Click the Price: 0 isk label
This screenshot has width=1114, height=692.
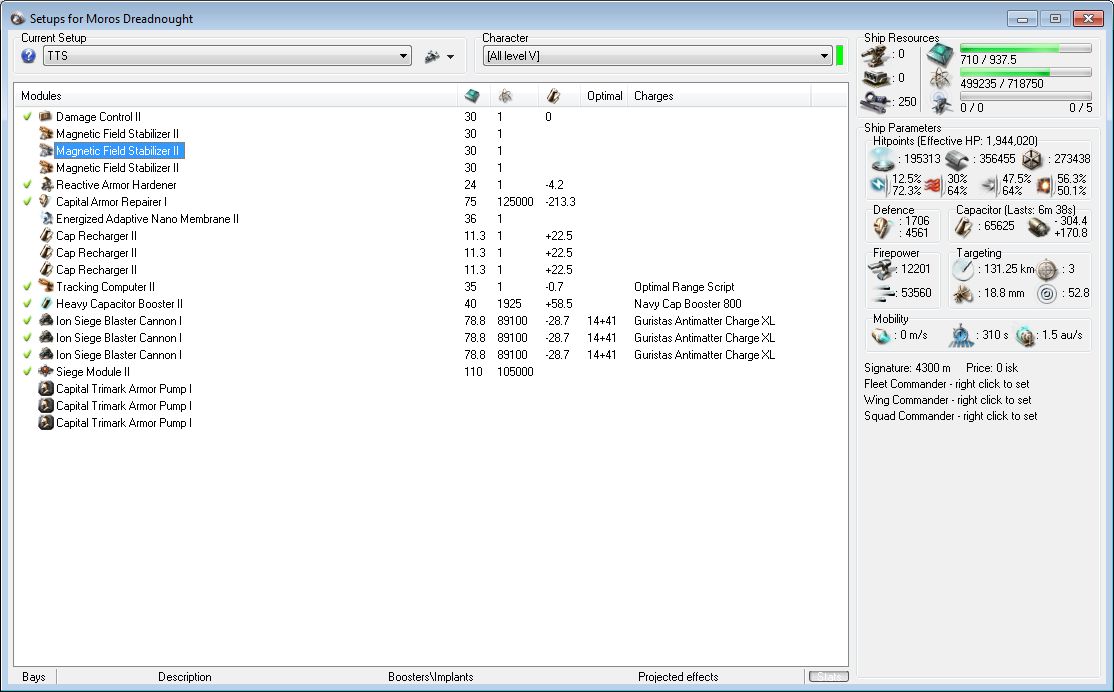(x=992, y=368)
